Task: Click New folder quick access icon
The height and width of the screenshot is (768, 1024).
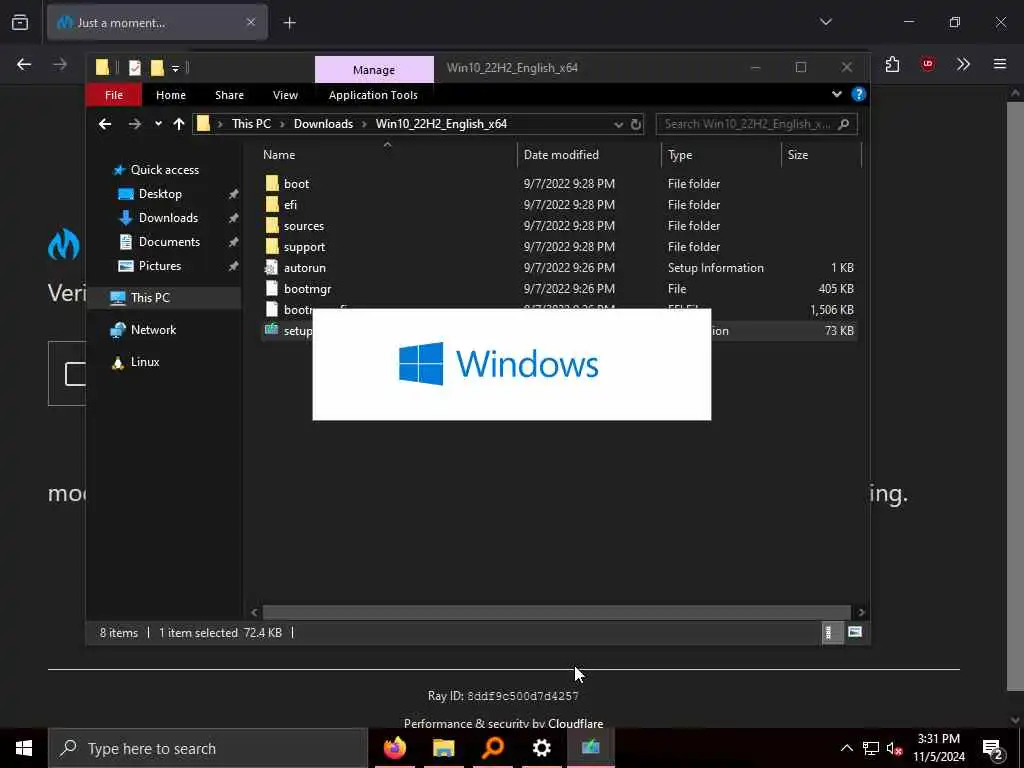Action: pos(157,67)
